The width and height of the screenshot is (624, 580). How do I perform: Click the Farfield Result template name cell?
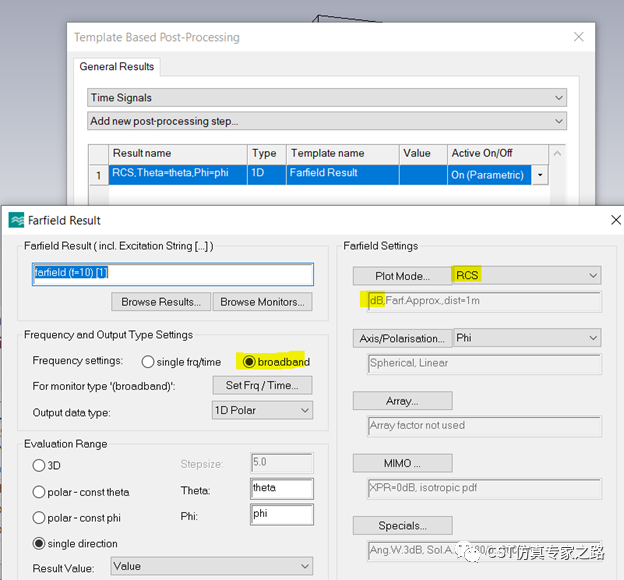(x=343, y=175)
